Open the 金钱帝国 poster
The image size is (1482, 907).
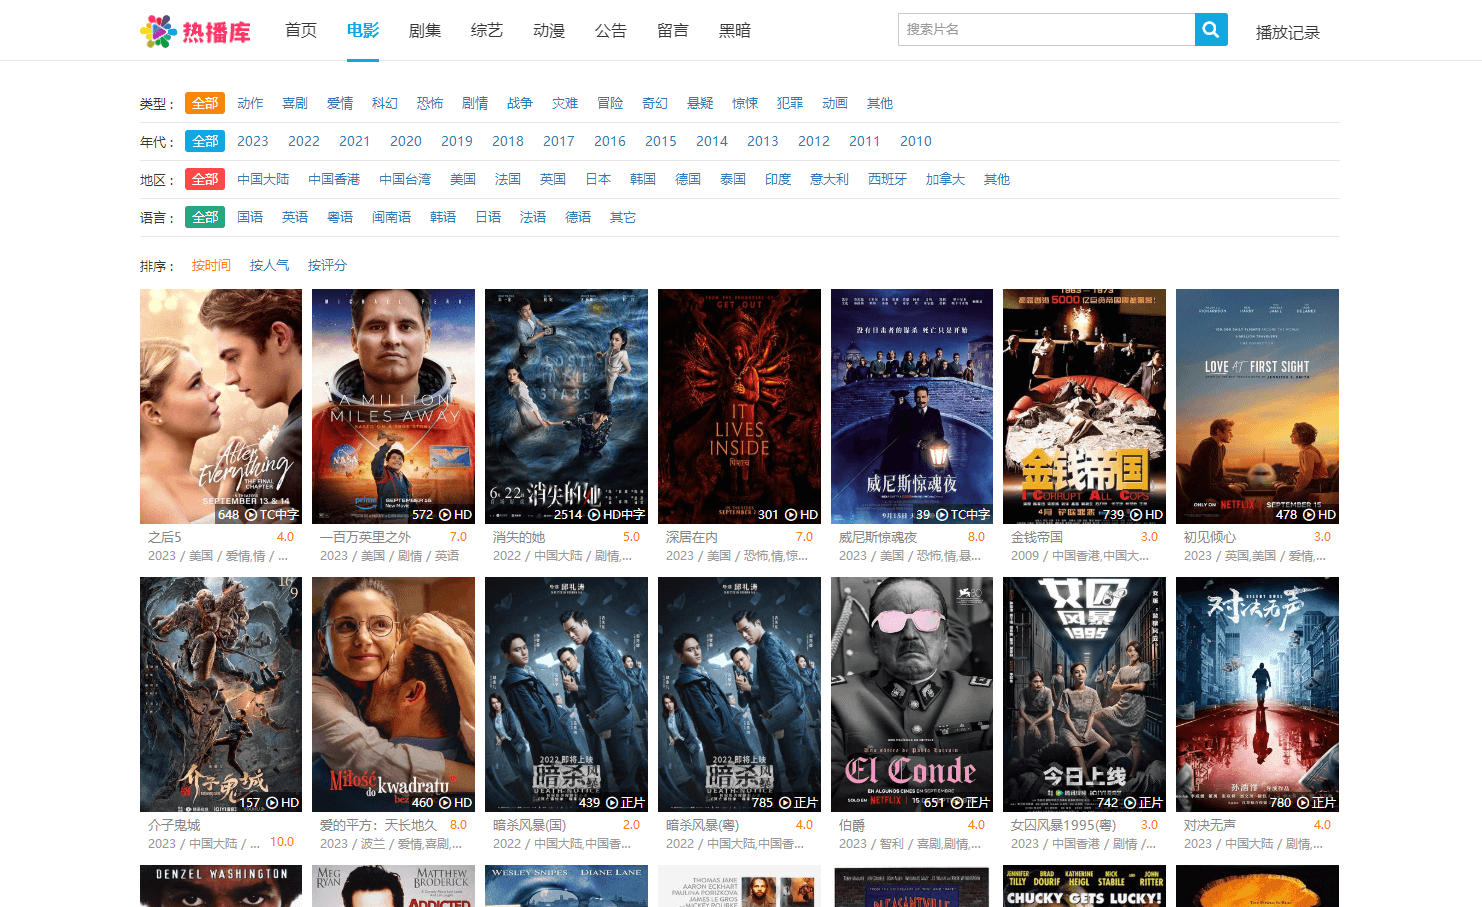pyautogui.click(x=1084, y=406)
